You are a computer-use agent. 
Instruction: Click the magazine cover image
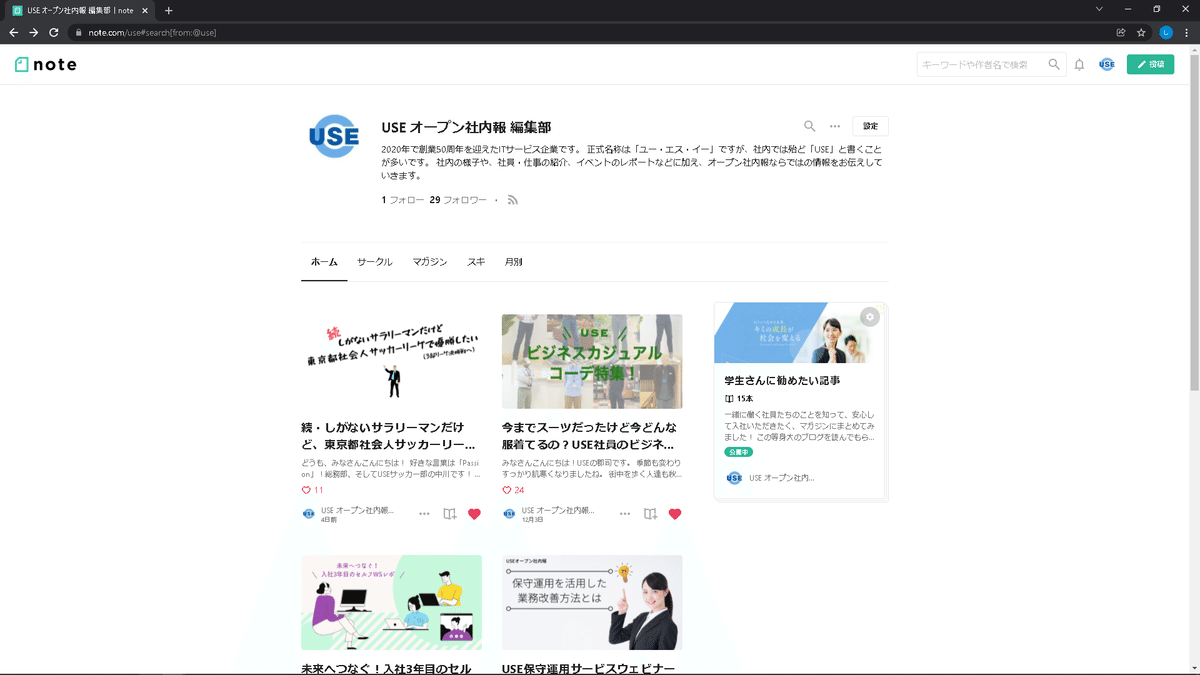(800, 333)
